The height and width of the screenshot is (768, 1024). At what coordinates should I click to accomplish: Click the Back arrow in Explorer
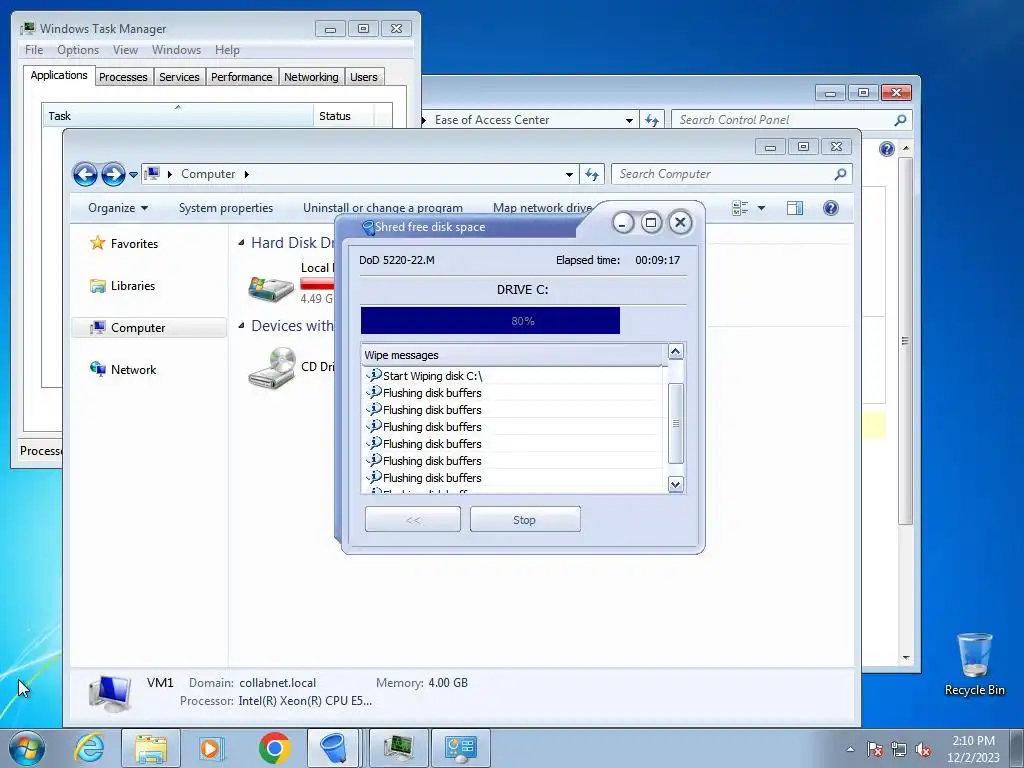[86, 174]
